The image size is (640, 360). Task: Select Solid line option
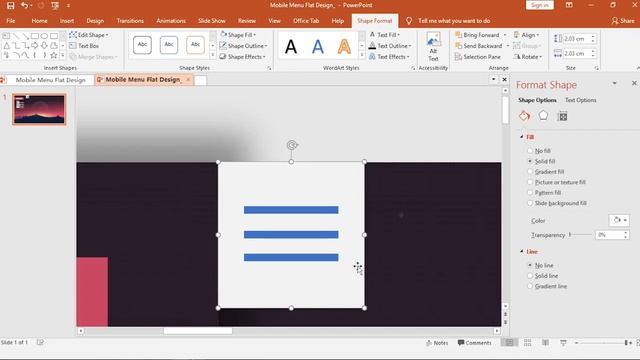coord(543,276)
